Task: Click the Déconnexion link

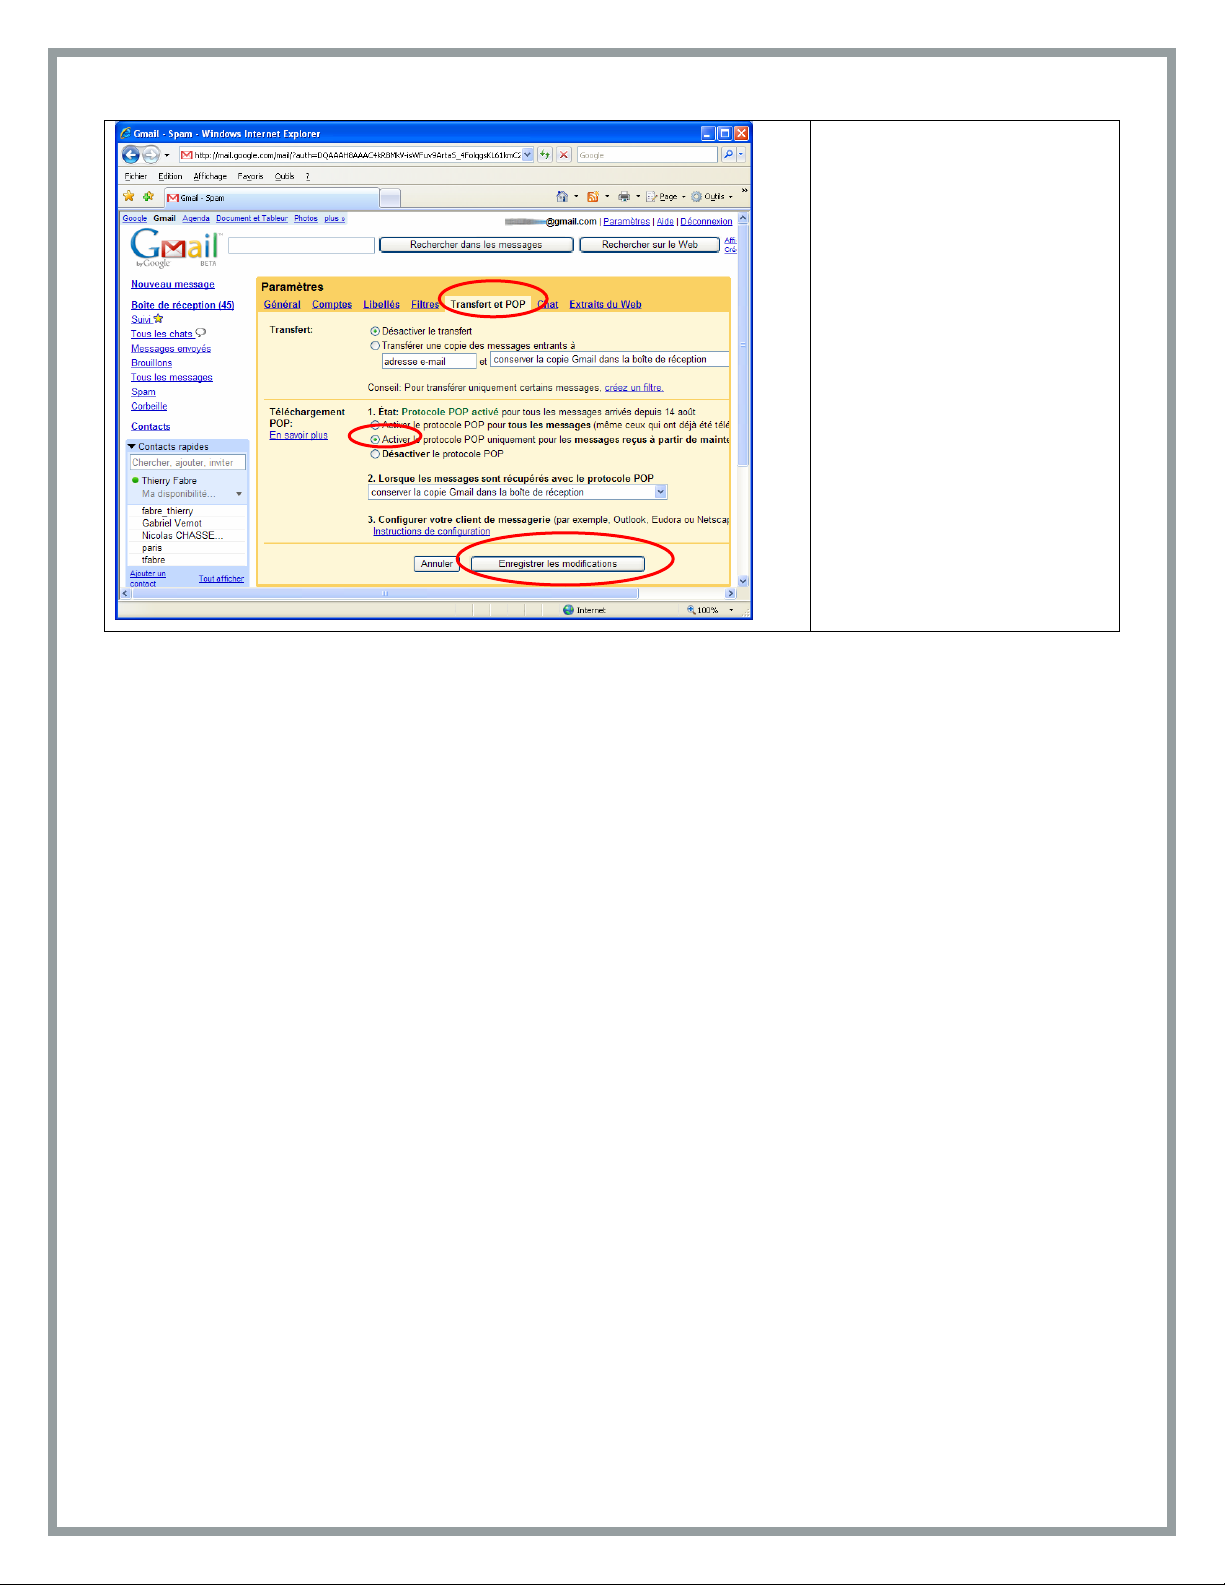Action: pos(706,222)
